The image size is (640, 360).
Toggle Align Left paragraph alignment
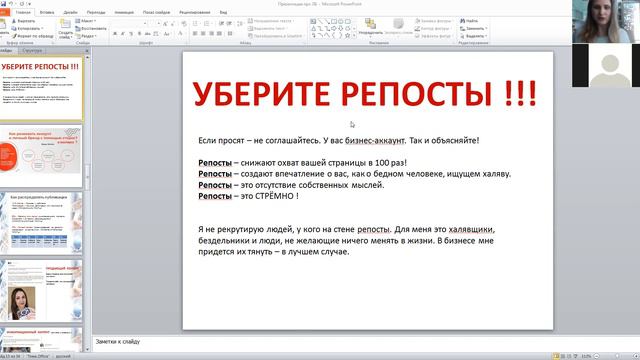[x=195, y=33]
